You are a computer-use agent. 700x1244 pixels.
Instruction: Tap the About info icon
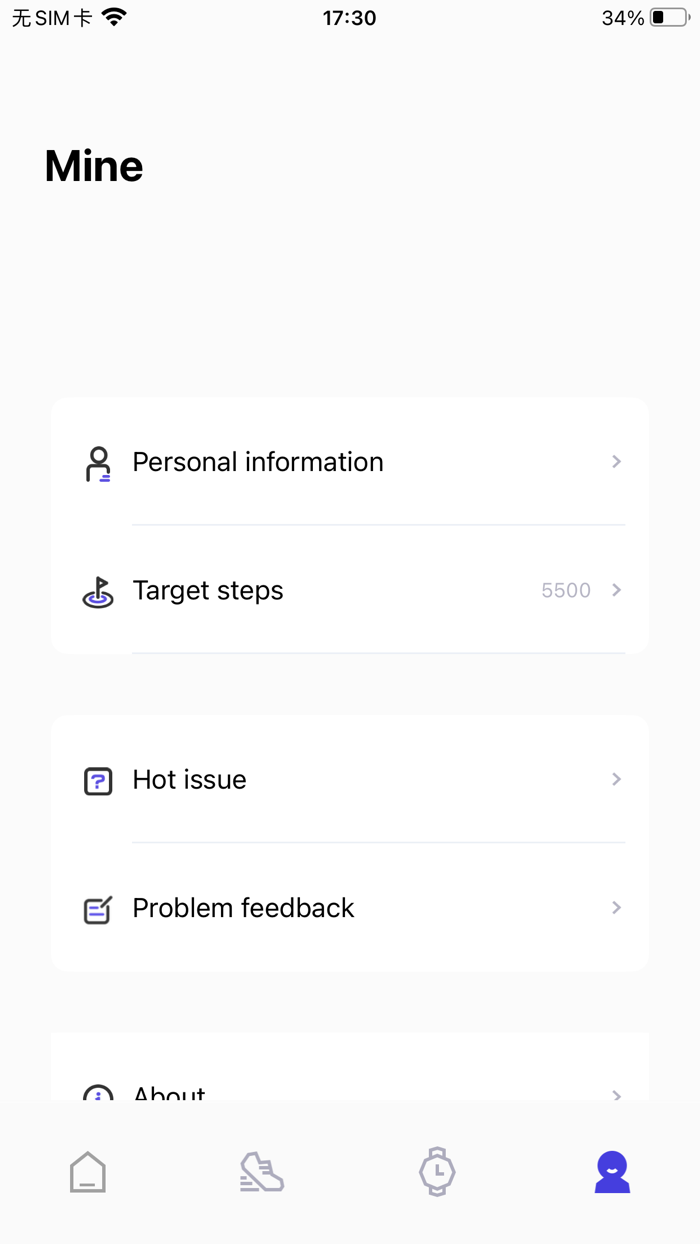pyautogui.click(x=98, y=1093)
